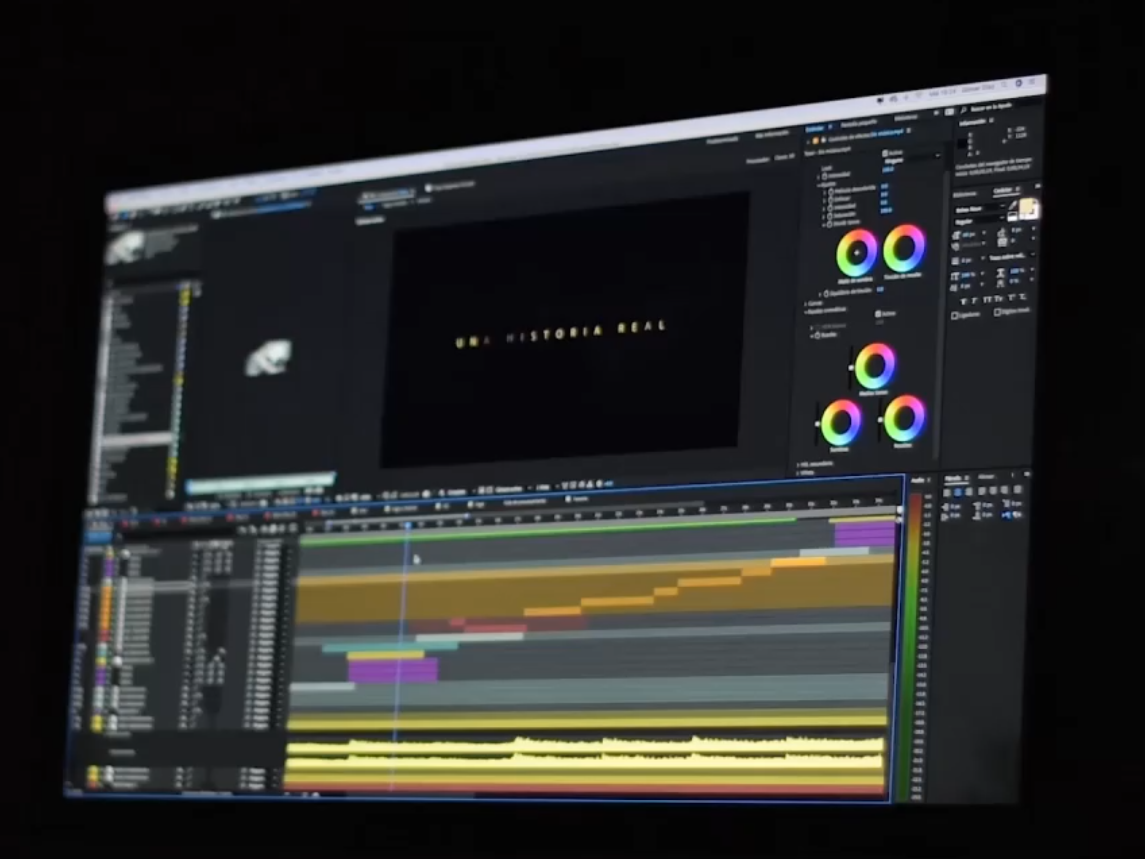Expand the Viñeta section
1145x859 pixels.
click(x=797, y=473)
